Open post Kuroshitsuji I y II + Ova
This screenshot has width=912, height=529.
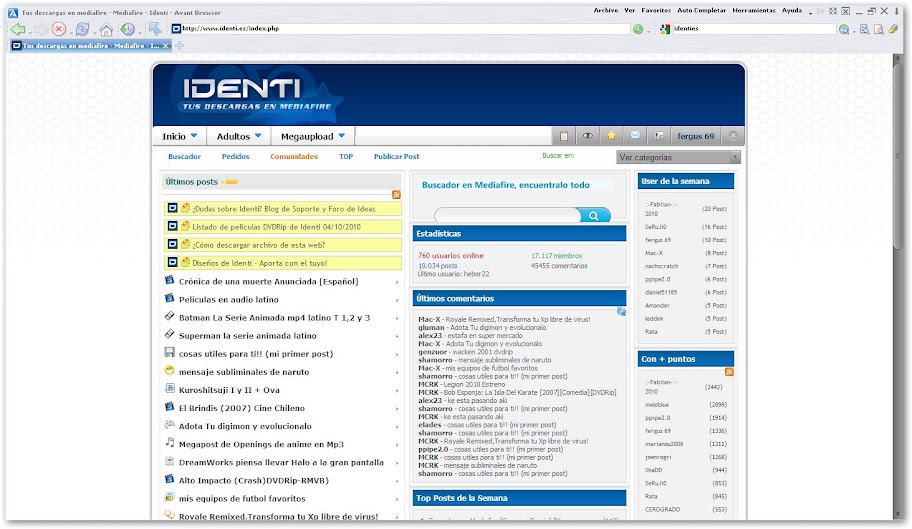229,390
